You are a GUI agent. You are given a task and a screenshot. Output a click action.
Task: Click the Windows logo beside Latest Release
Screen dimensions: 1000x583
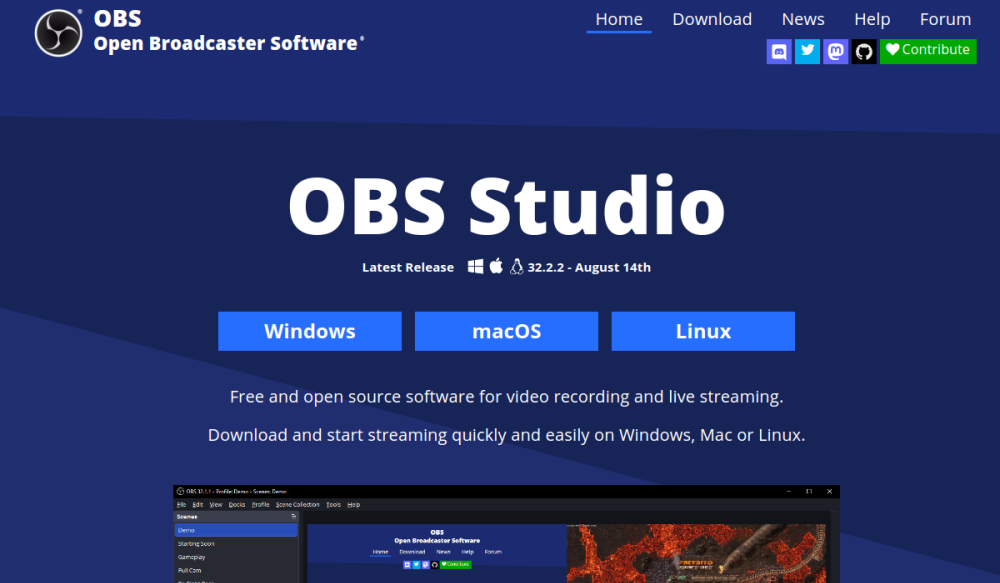pos(475,267)
